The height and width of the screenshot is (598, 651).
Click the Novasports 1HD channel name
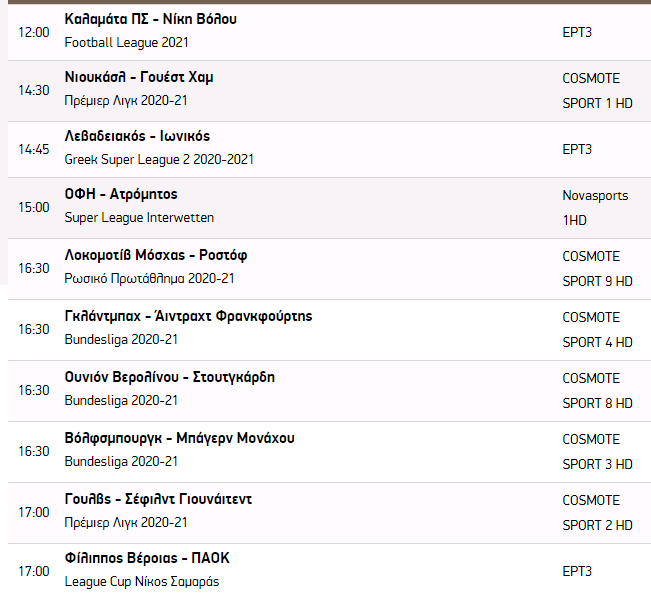pyautogui.click(x=595, y=206)
